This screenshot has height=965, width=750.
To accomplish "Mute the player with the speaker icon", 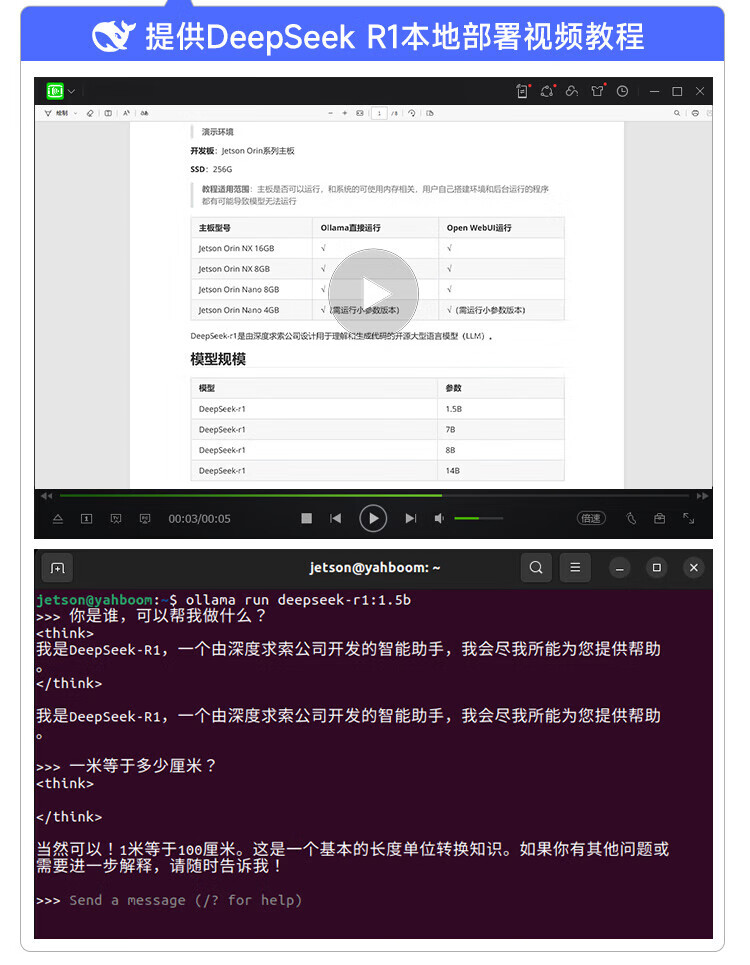I will [439, 518].
